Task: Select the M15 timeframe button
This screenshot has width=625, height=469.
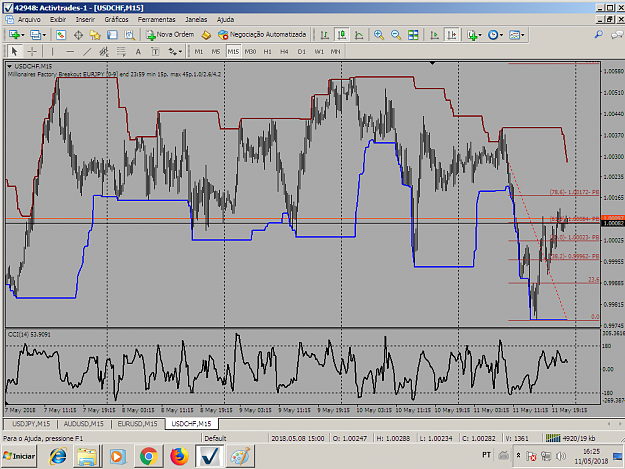Action: pyautogui.click(x=233, y=51)
